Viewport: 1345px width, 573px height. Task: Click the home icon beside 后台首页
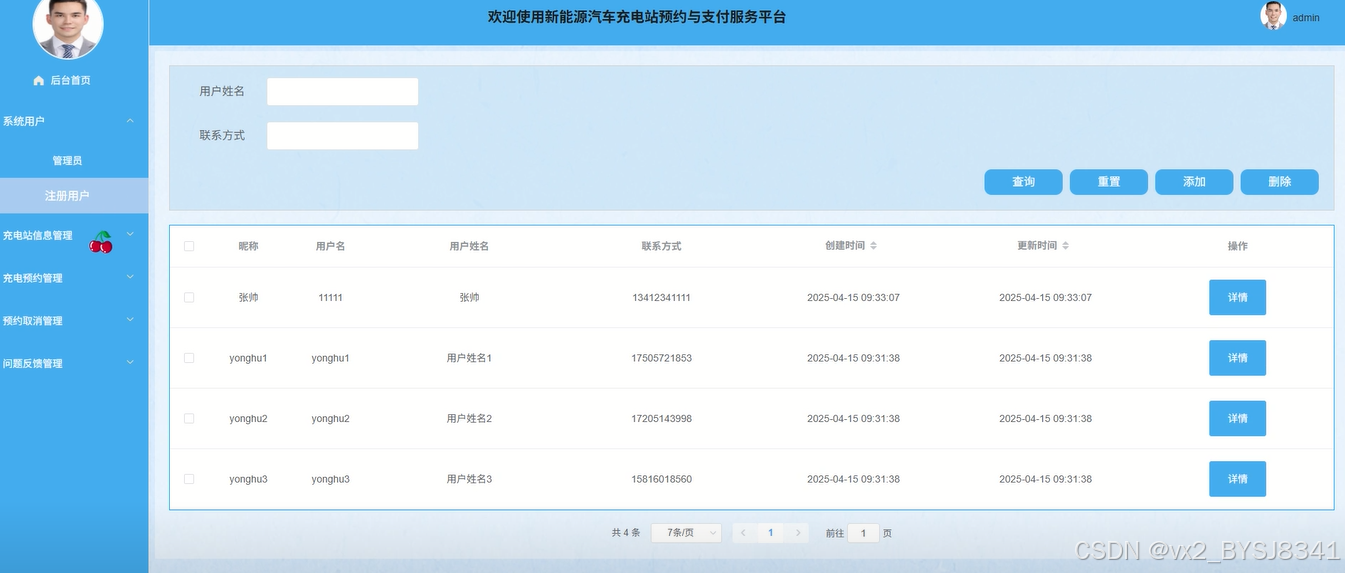pyautogui.click(x=39, y=81)
